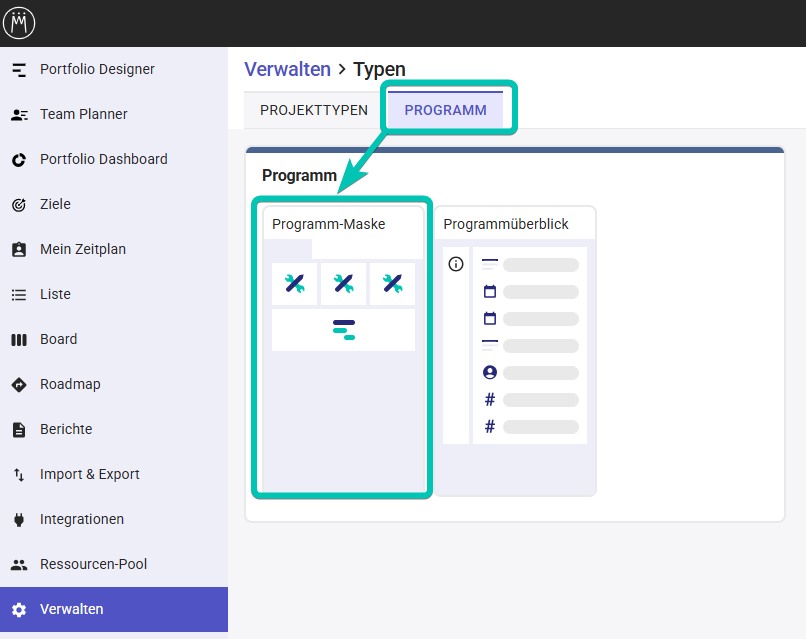Click the Team Planner people icon
The image size is (806, 639).
coord(19,115)
